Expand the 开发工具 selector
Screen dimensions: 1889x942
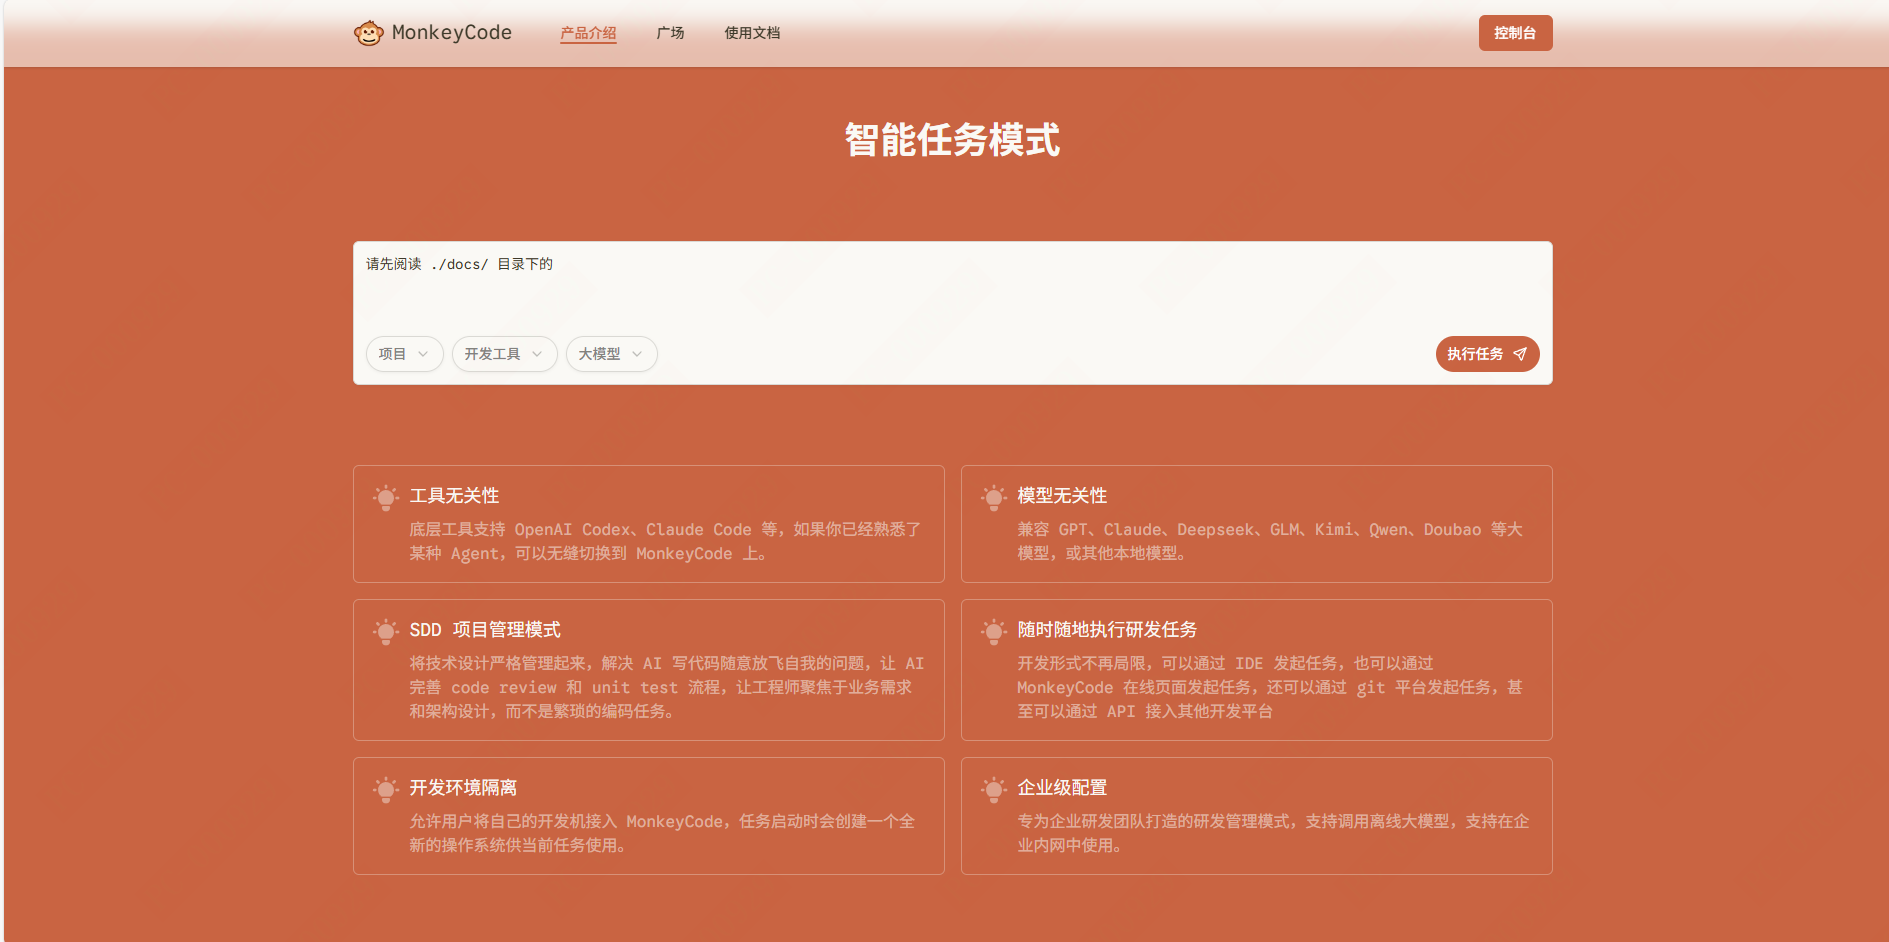coord(504,354)
